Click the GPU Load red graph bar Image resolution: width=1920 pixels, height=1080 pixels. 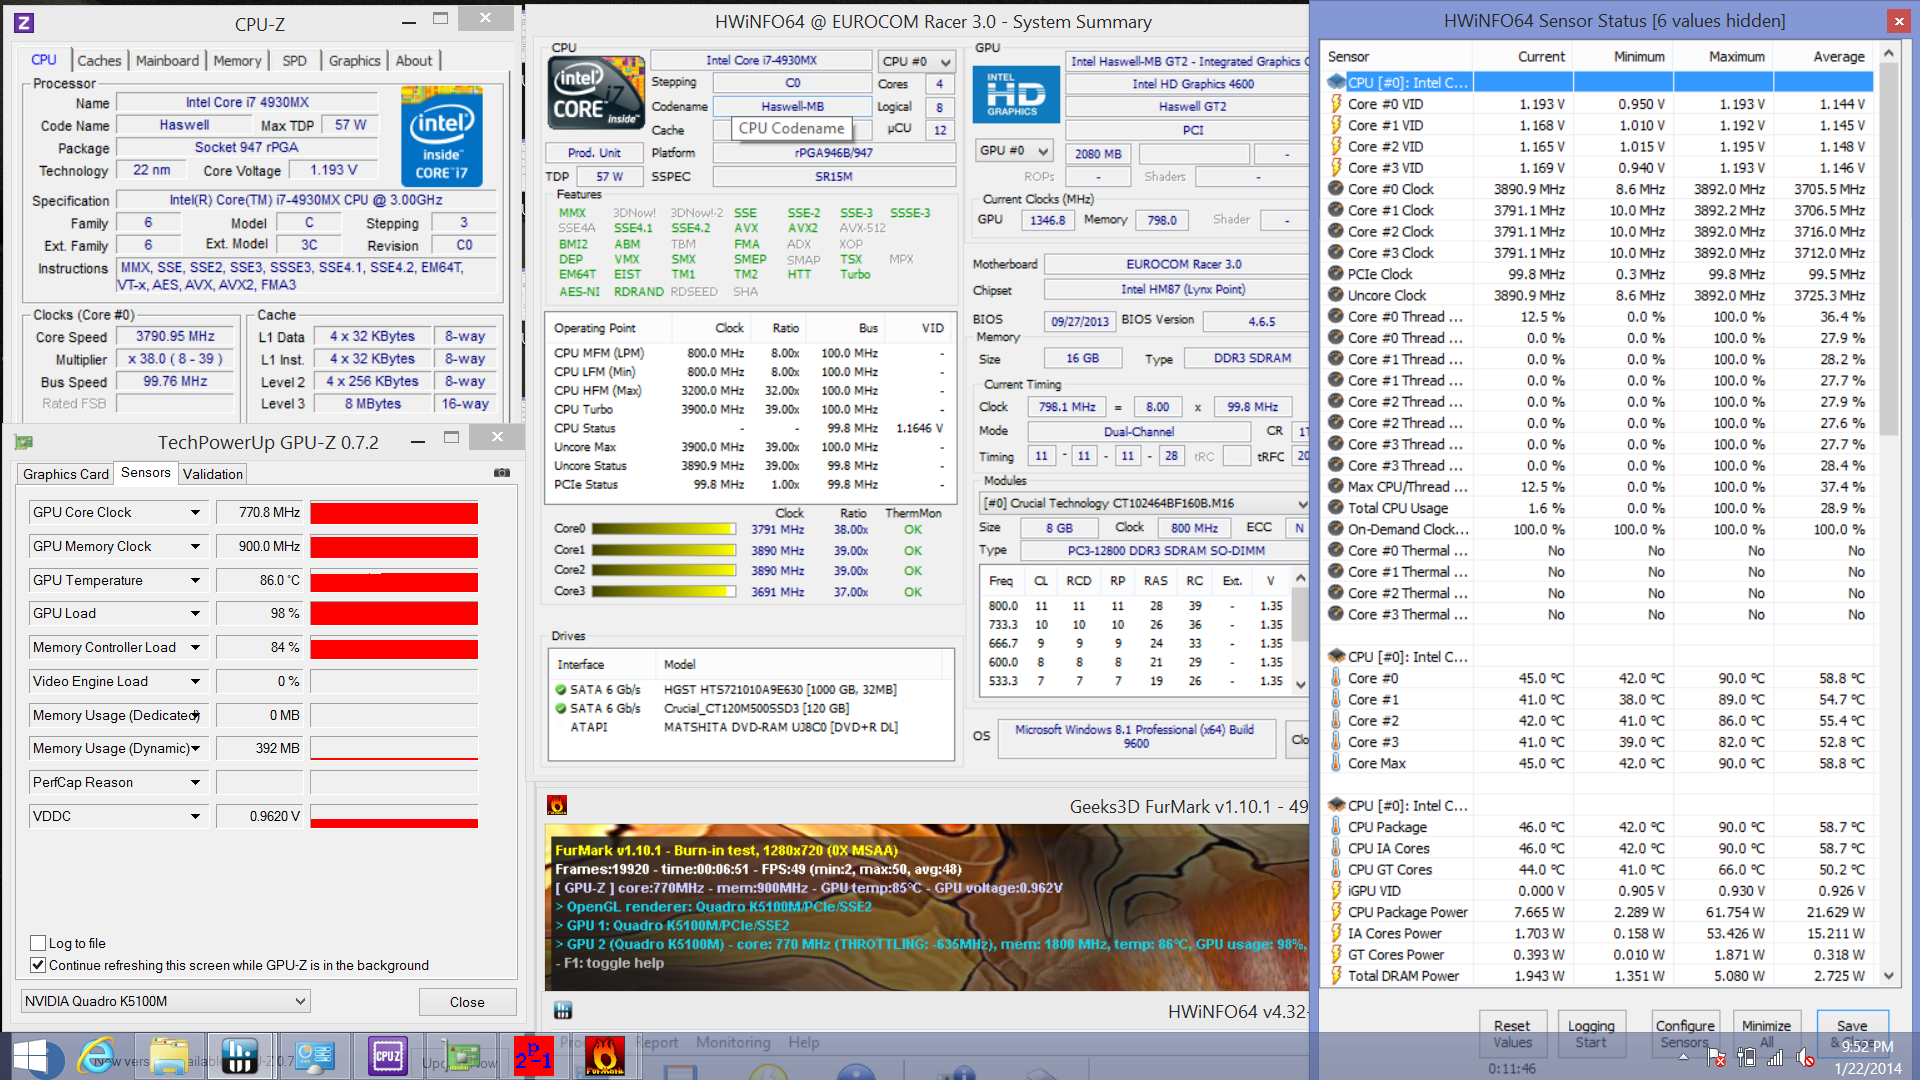point(394,613)
